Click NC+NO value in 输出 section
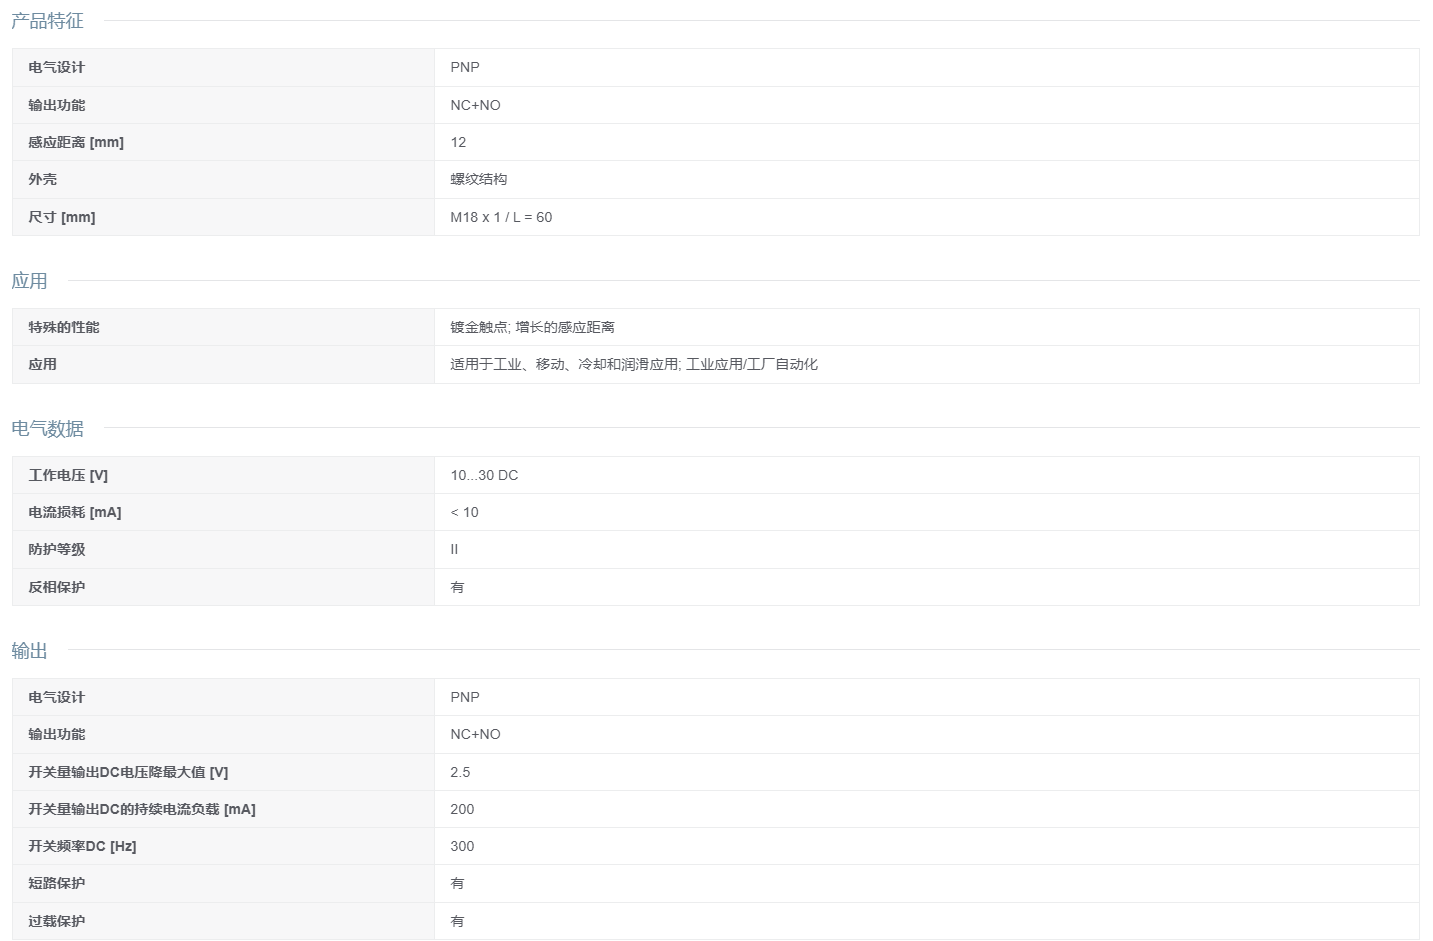This screenshot has height=941, width=1433. (x=475, y=734)
